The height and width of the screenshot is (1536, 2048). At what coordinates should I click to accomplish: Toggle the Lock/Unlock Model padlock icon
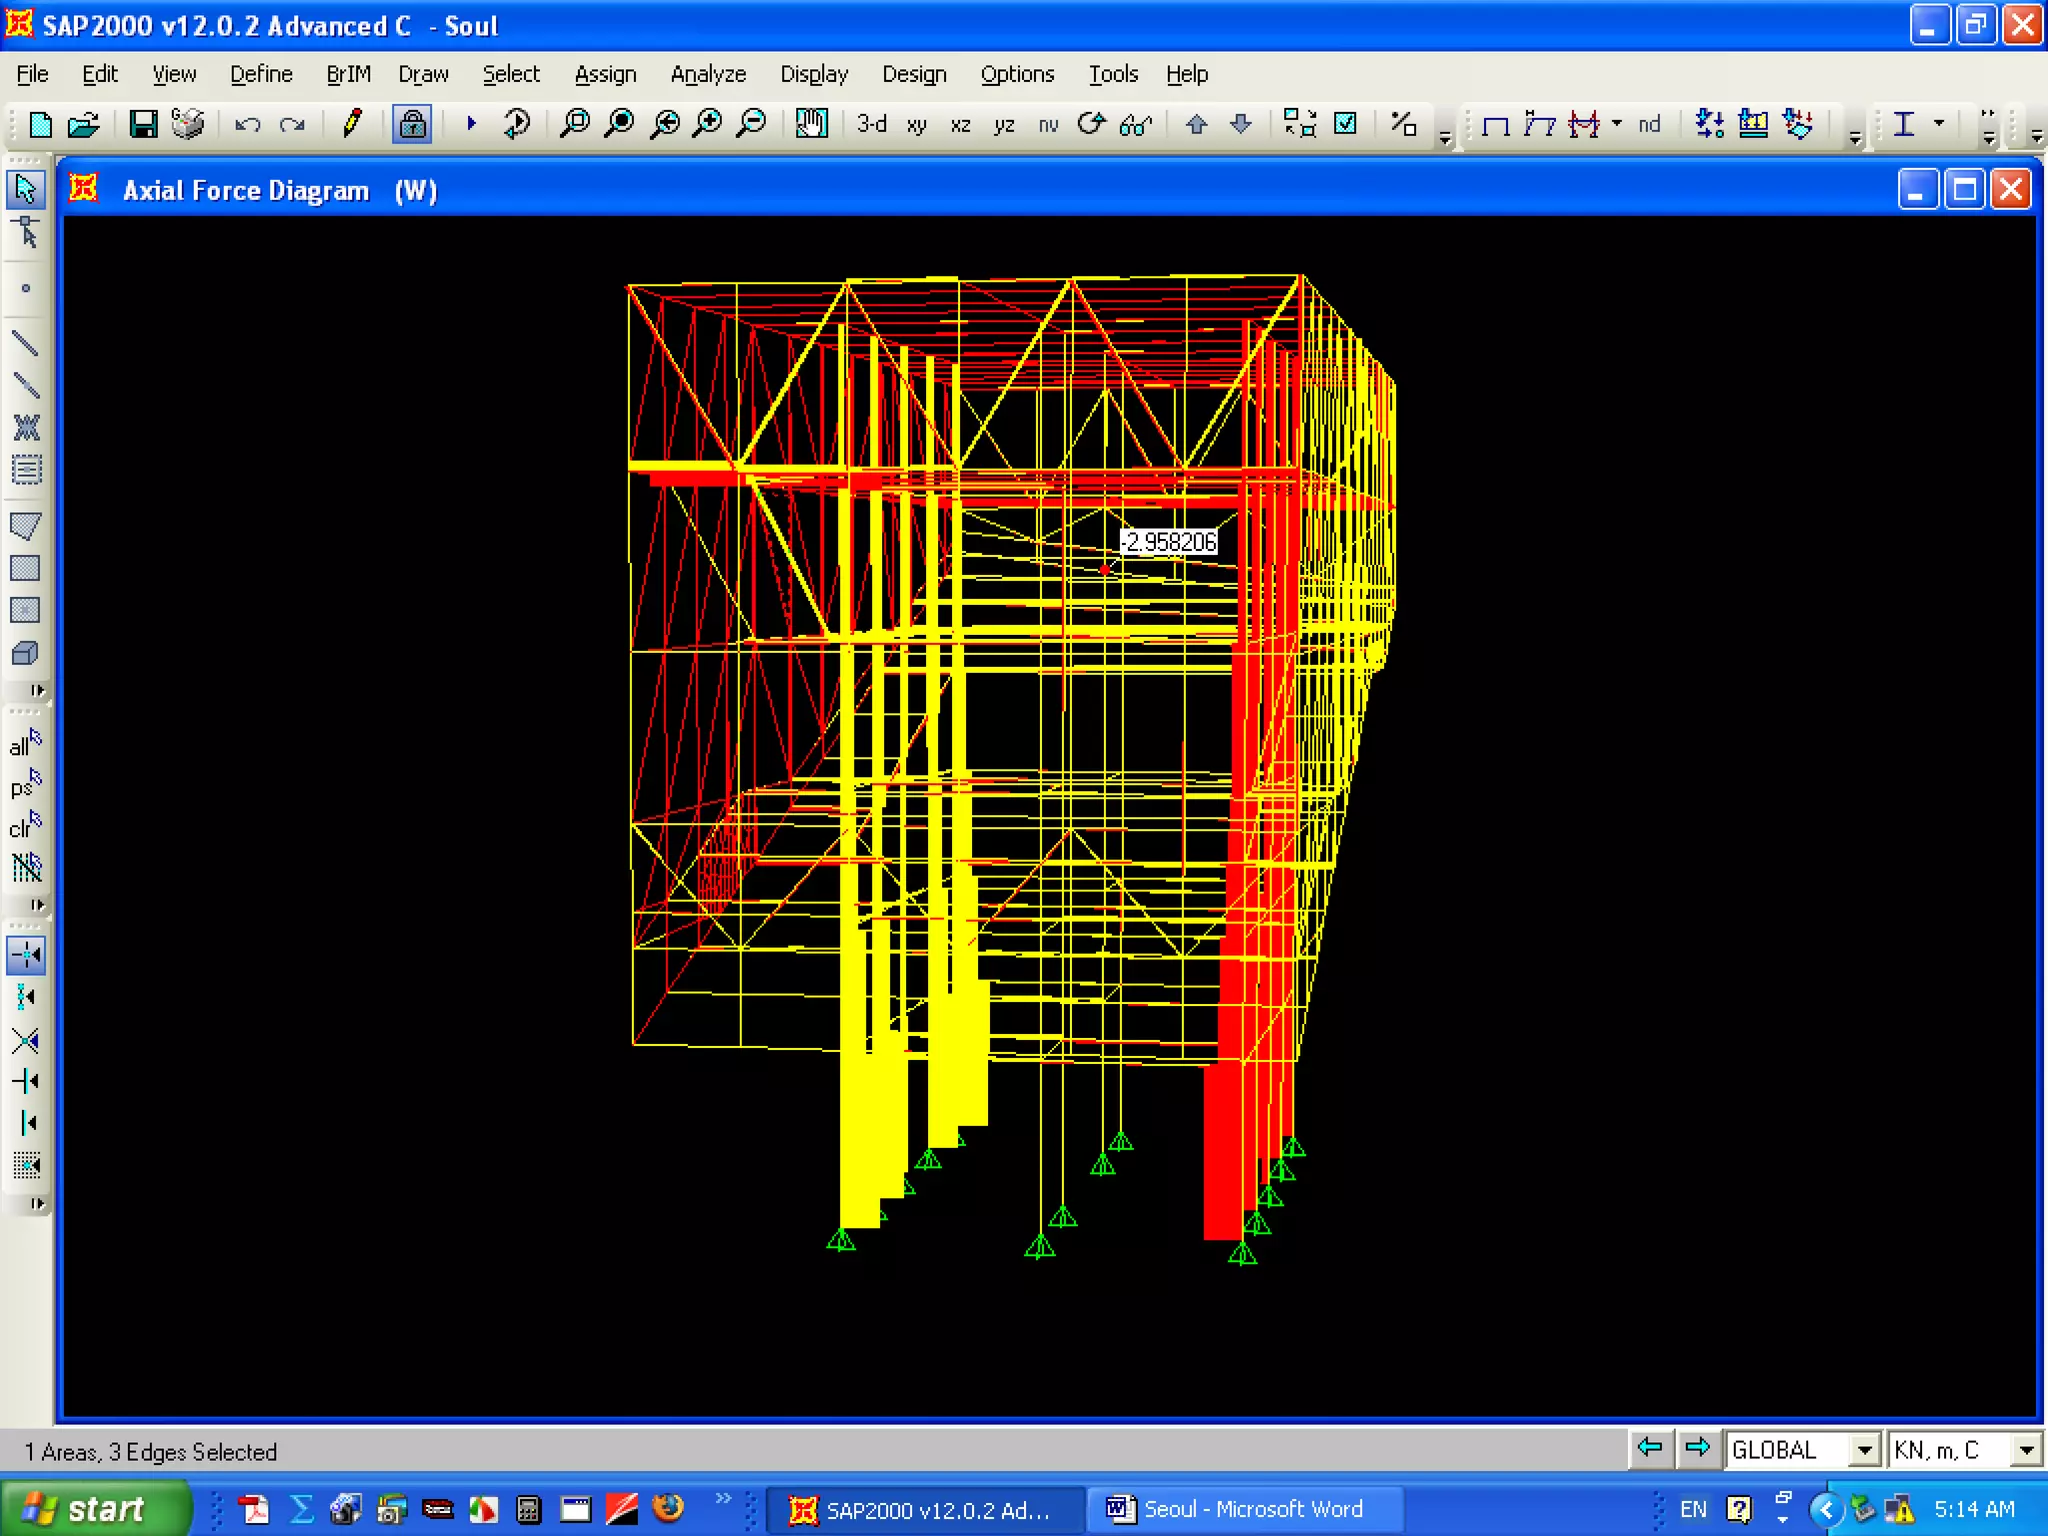click(412, 124)
